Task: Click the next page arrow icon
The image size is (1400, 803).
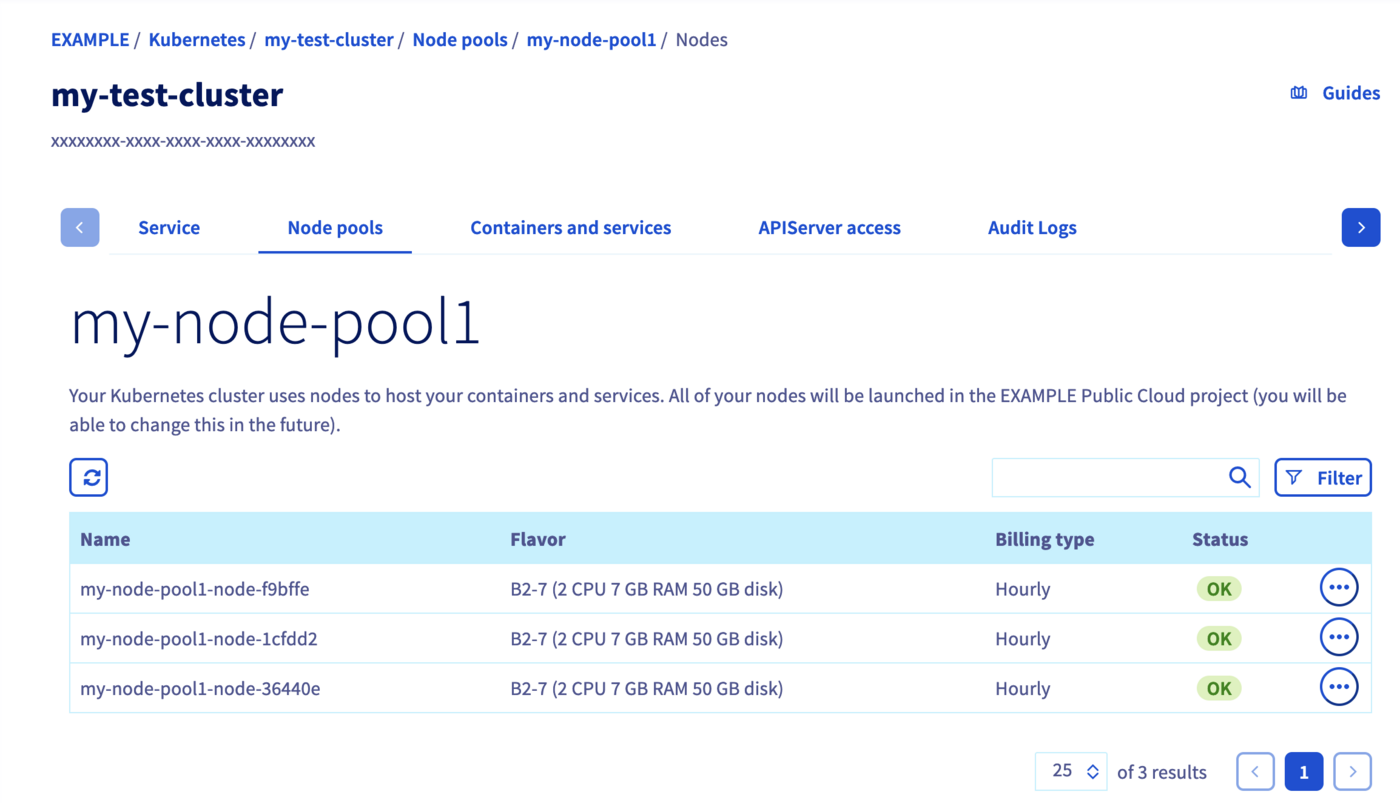Action: click(1352, 770)
